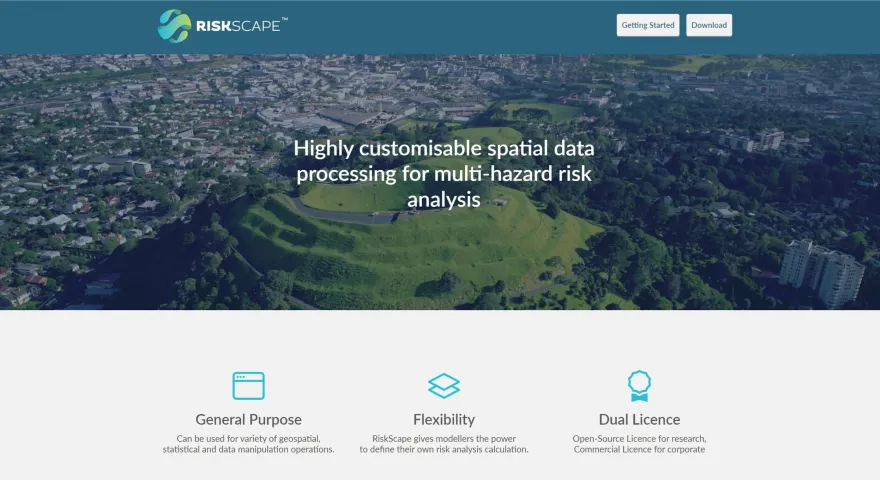Click the RISKSCAPE wordmark text in header

[x=238, y=26]
